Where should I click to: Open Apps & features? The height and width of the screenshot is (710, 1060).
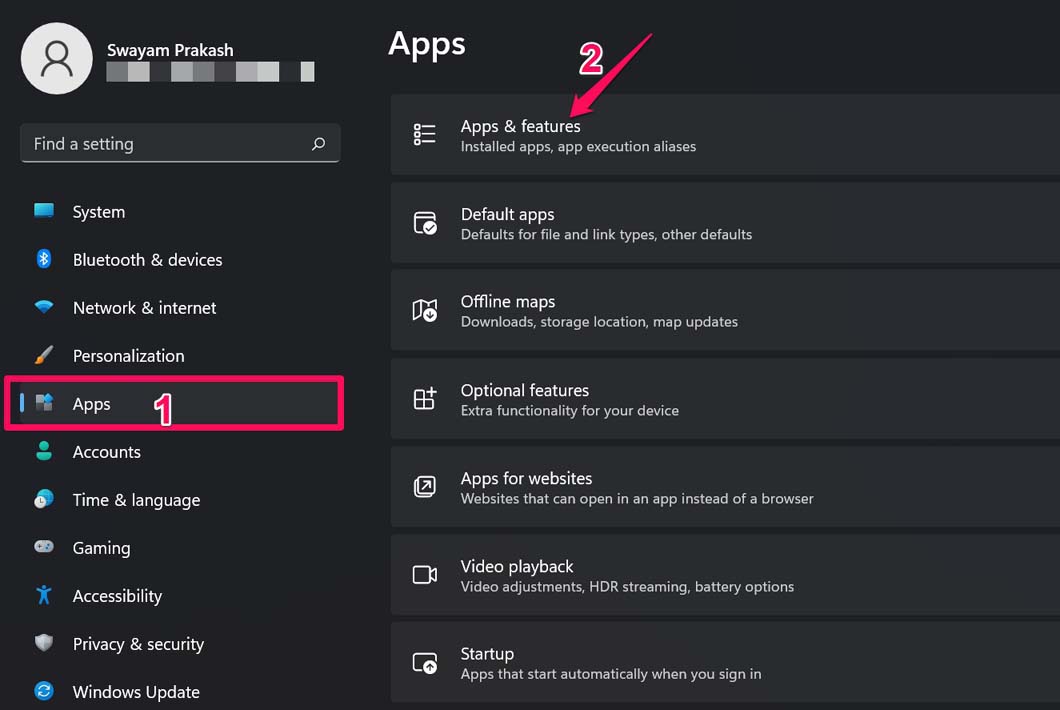pos(725,135)
